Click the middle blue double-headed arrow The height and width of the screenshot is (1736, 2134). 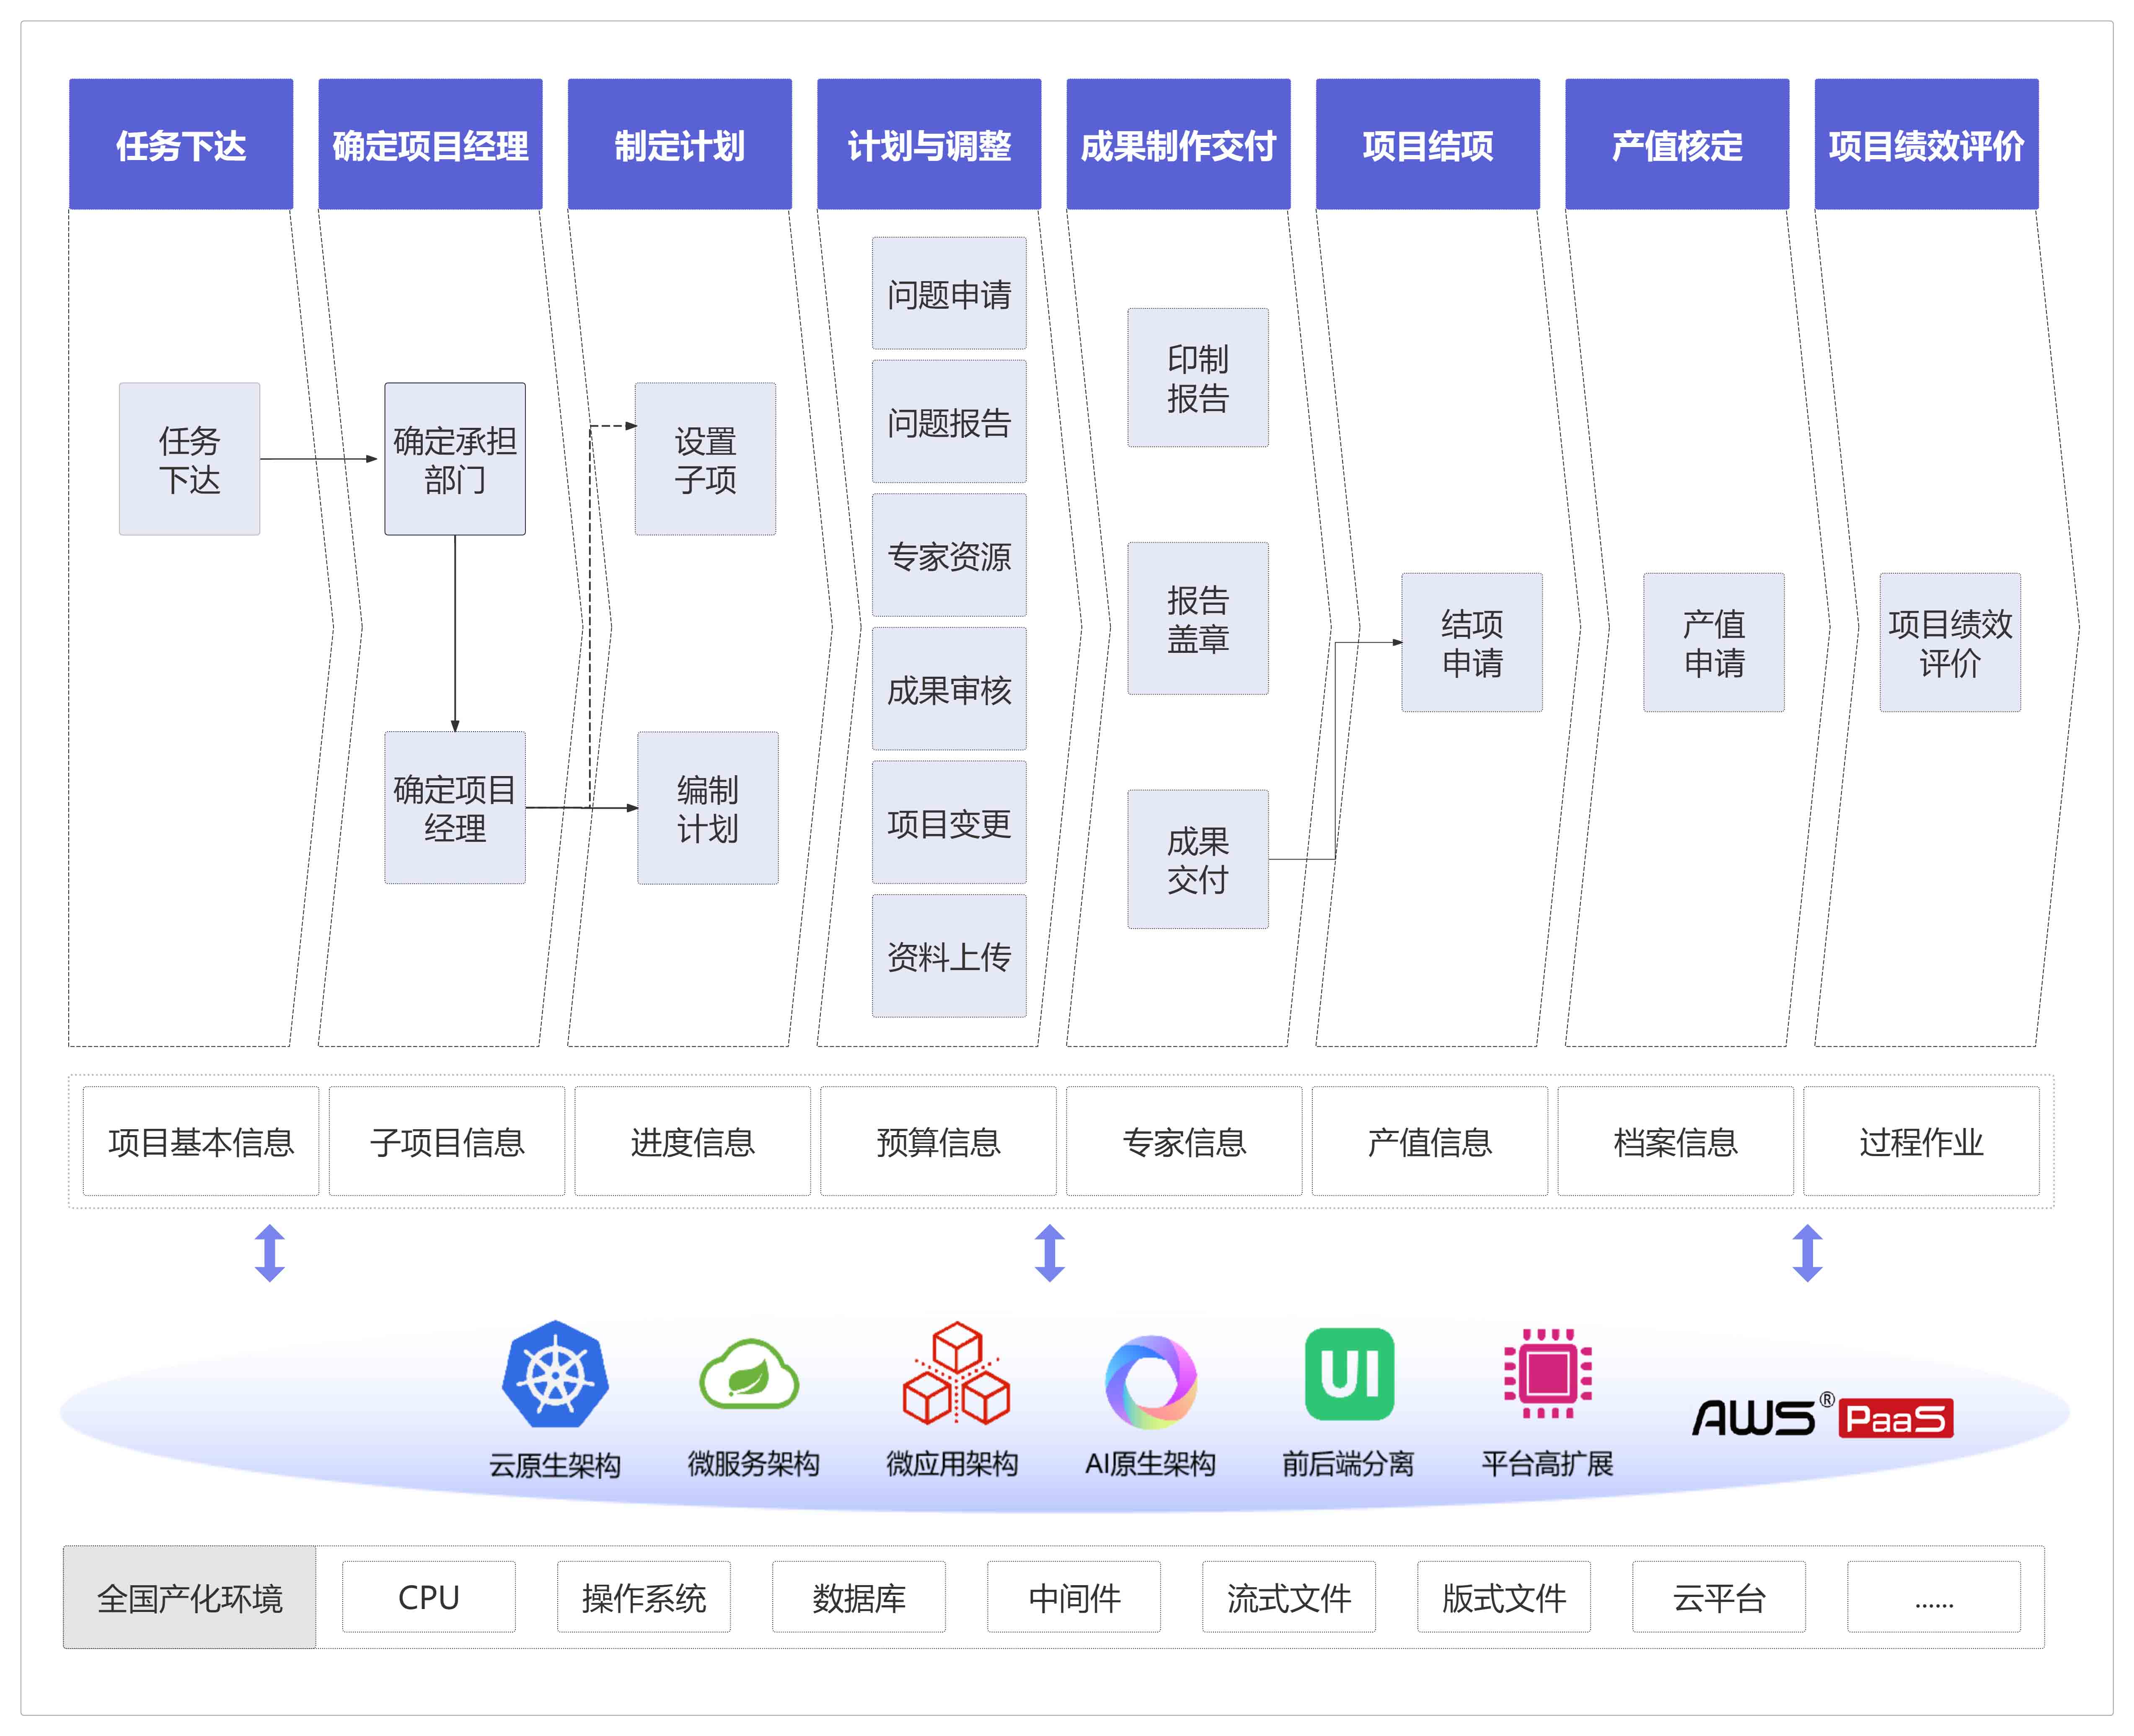click(x=1049, y=1252)
